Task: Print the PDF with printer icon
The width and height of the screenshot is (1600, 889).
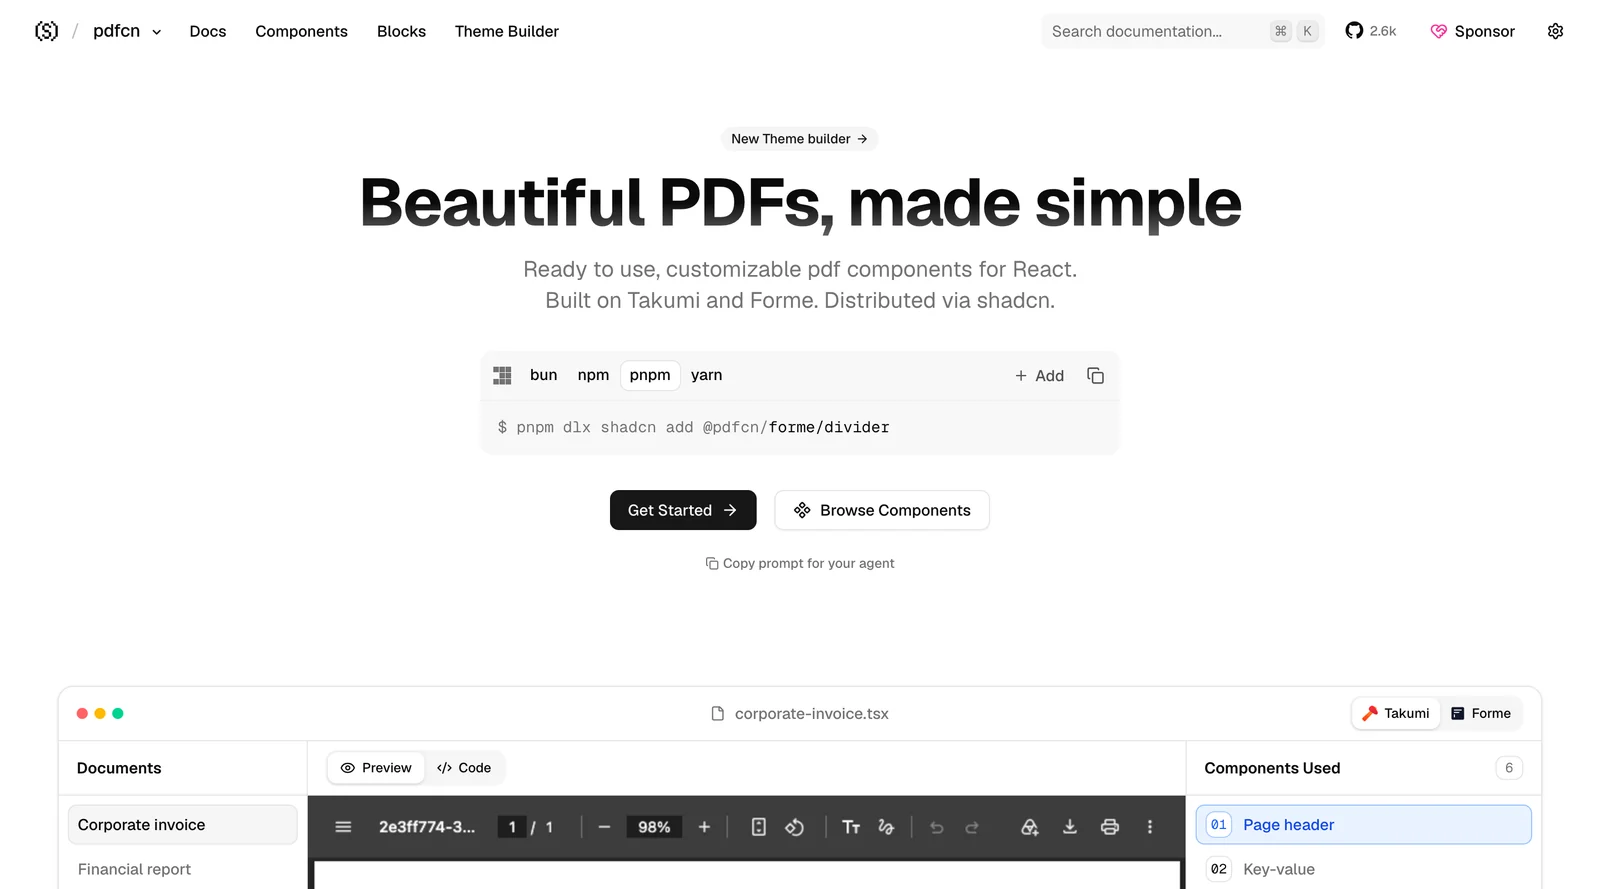Action: point(1110,827)
